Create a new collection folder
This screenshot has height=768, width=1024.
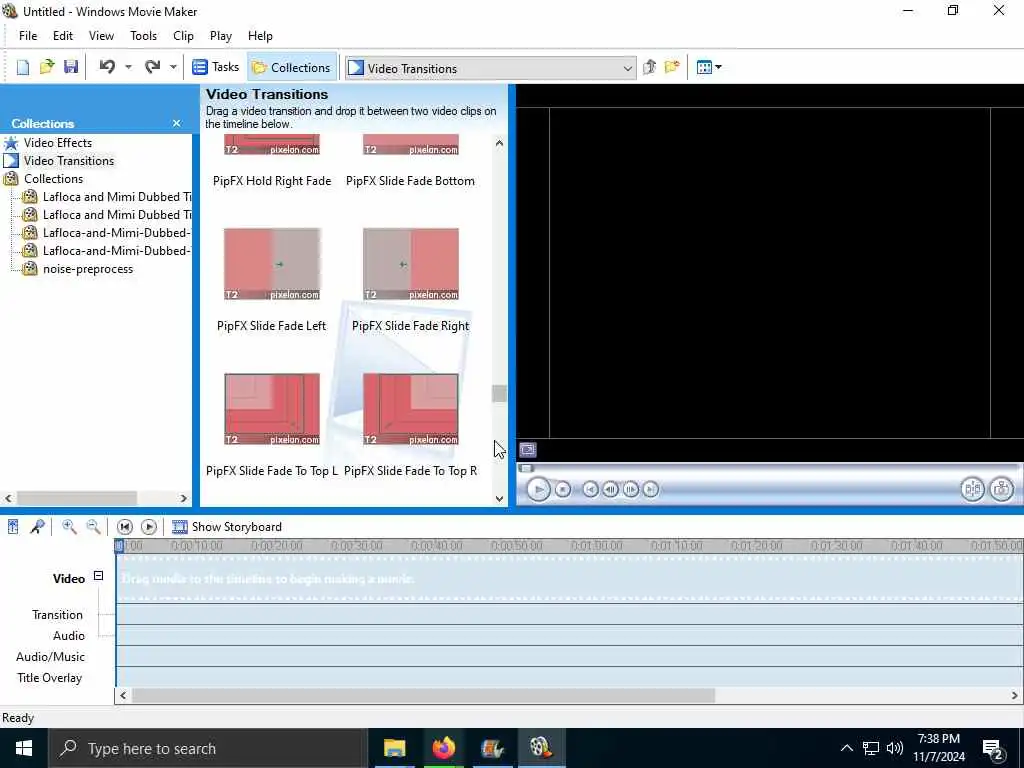coord(672,67)
